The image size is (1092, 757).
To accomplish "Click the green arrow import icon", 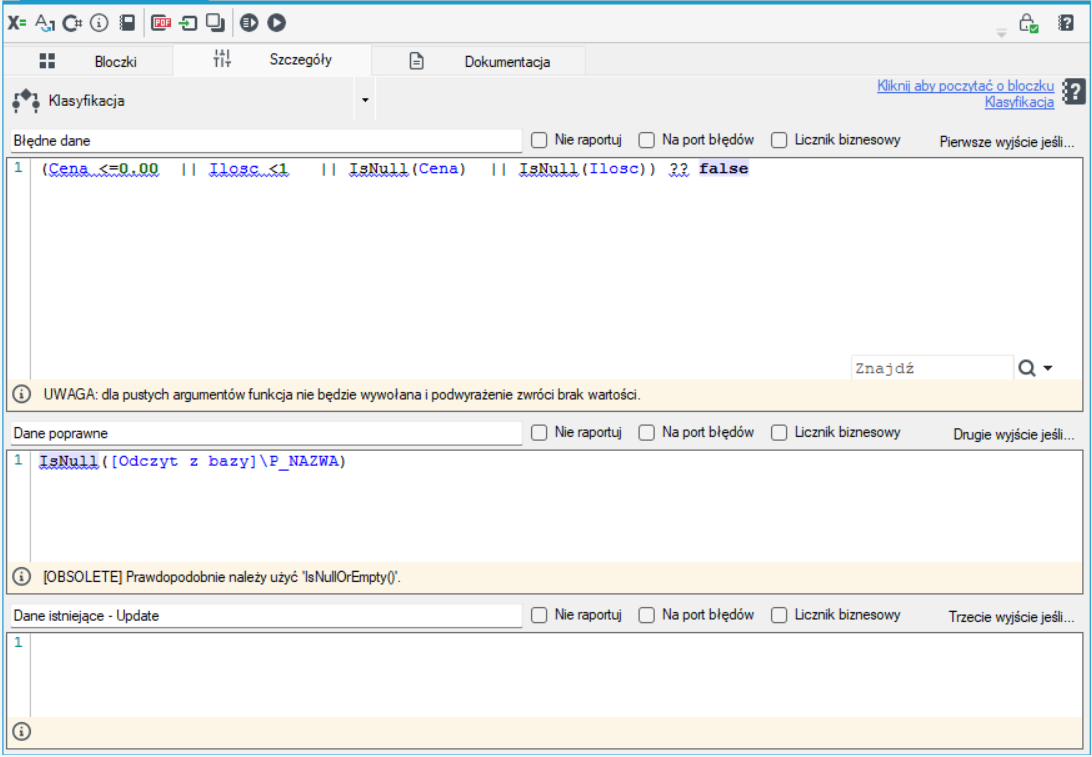I will (188, 23).
